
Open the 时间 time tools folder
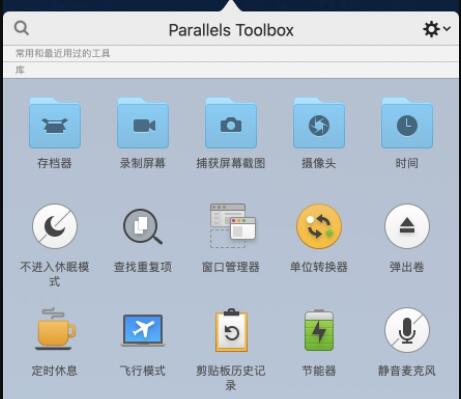(407, 123)
